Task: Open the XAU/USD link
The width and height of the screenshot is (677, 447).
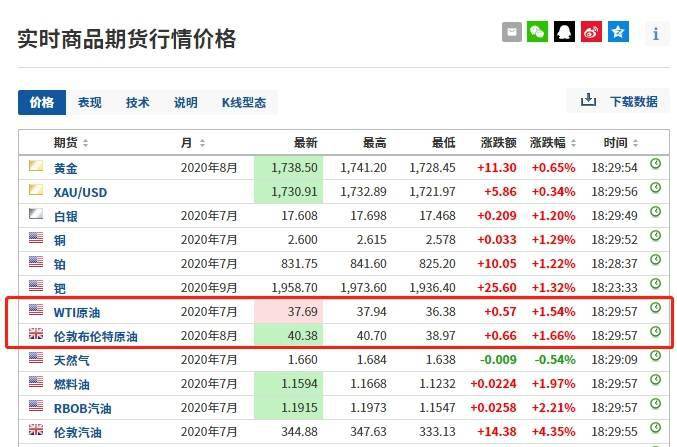Action: pyautogui.click(x=81, y=192)
